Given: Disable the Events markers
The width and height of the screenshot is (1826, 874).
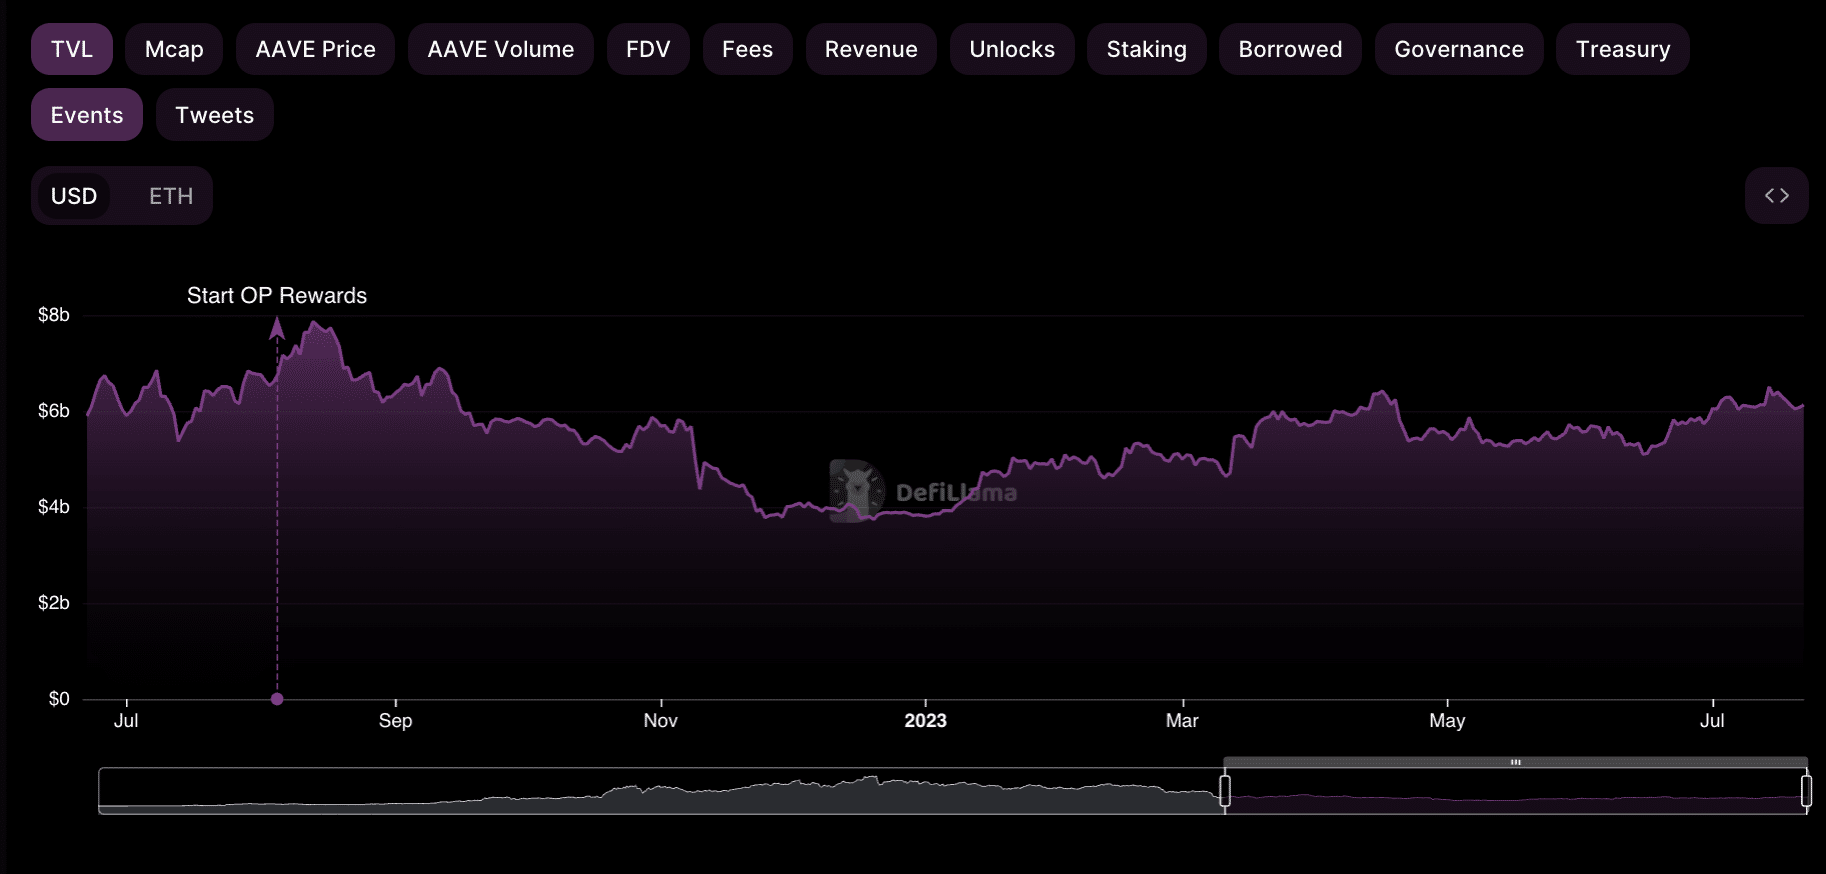Looking at the screenshot, I should [87, 115].
